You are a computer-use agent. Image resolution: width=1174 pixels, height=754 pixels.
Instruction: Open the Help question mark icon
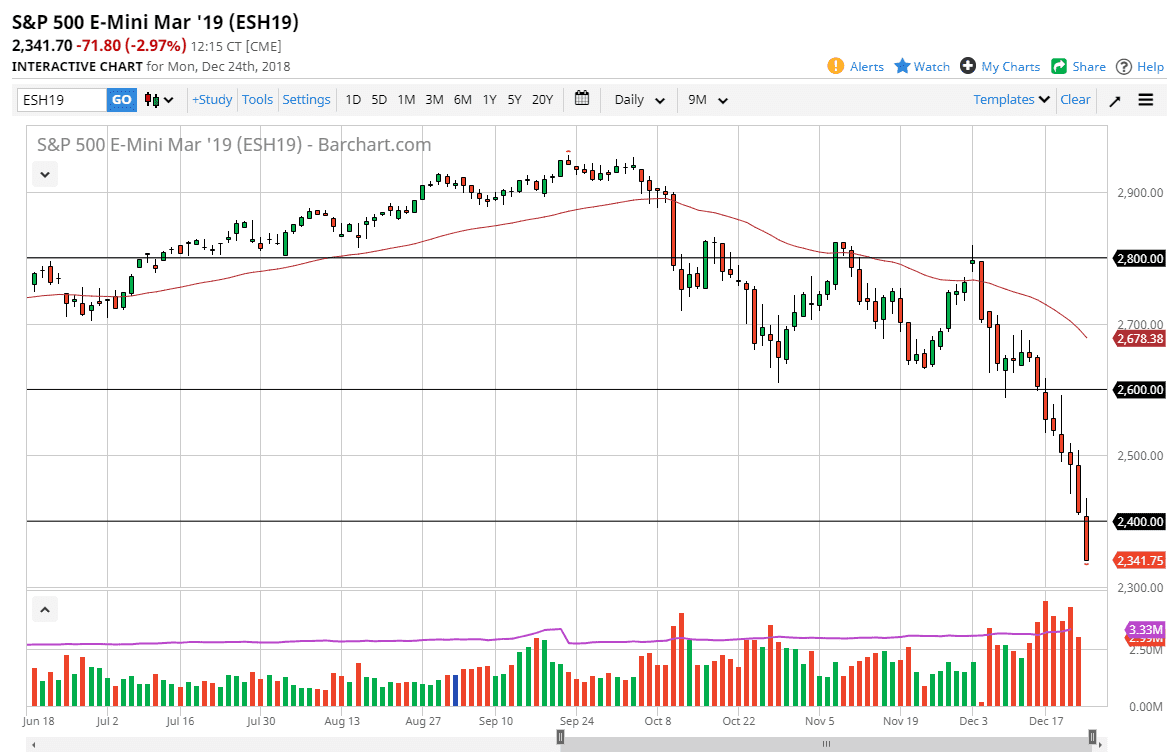coord(1124,66)
